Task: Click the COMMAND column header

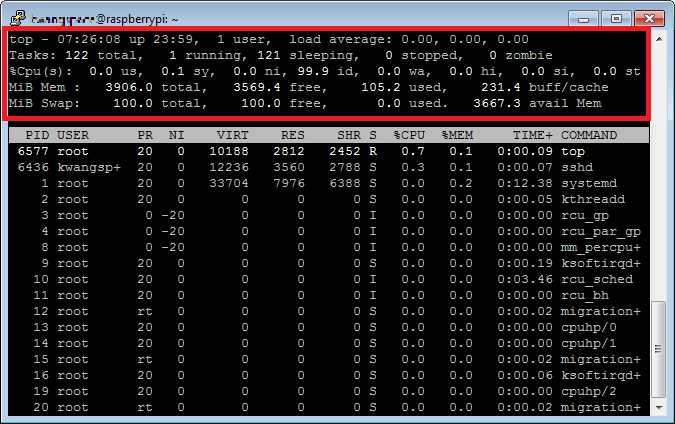Action: 589,135
